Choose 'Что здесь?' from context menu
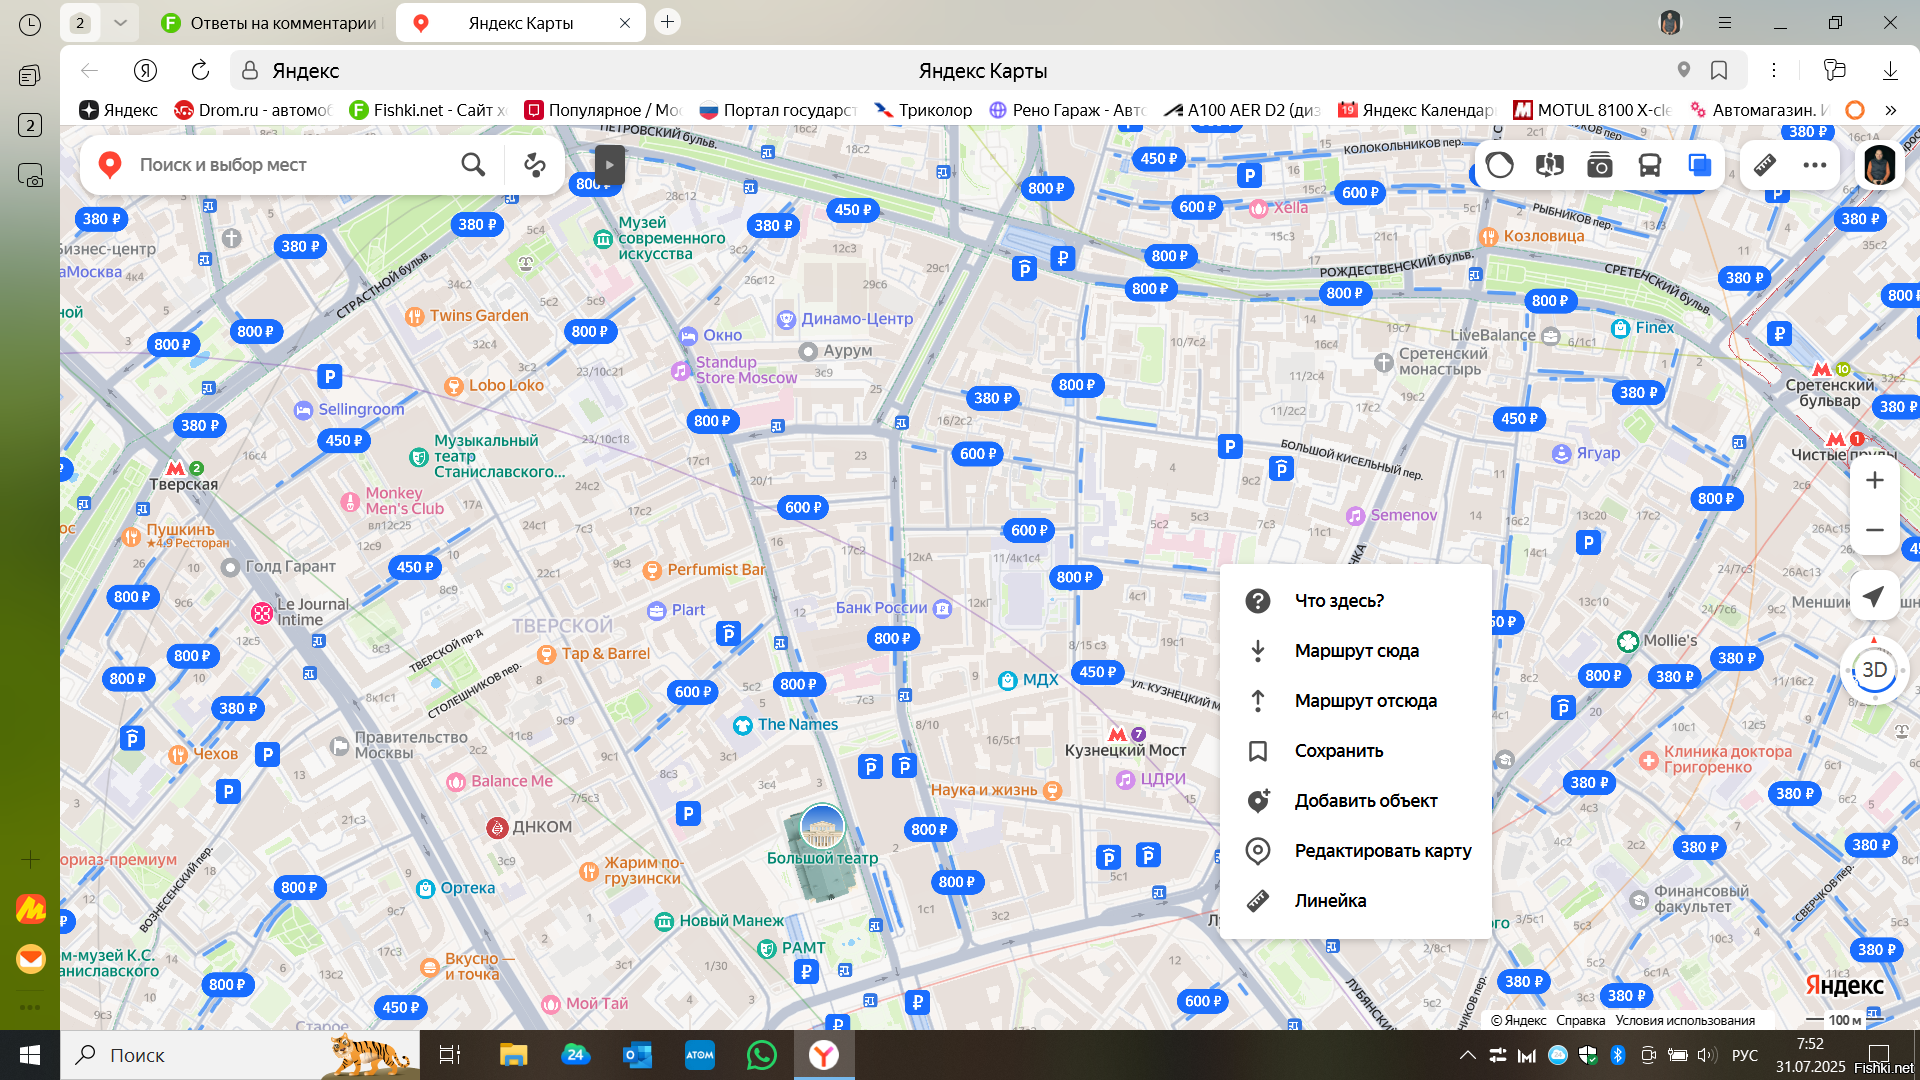 coord(1355,601)
